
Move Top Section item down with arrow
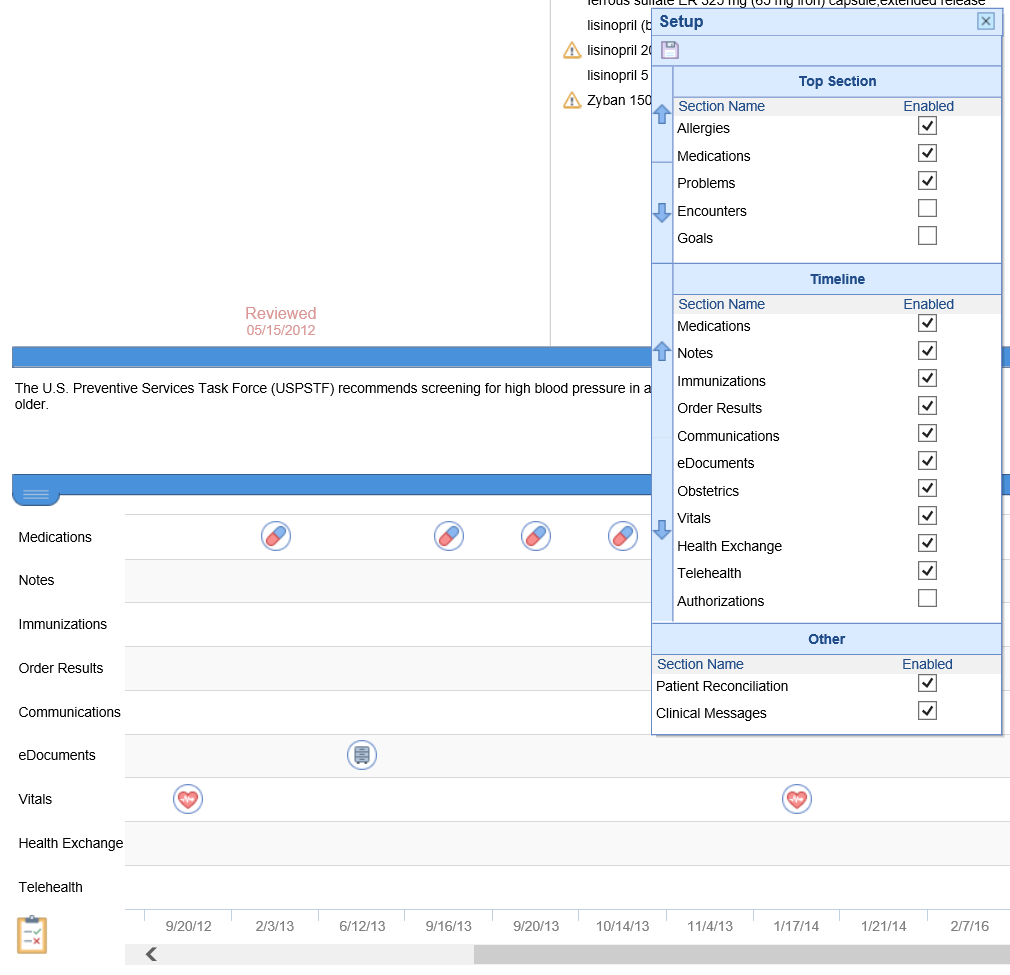tap(662, 213)
